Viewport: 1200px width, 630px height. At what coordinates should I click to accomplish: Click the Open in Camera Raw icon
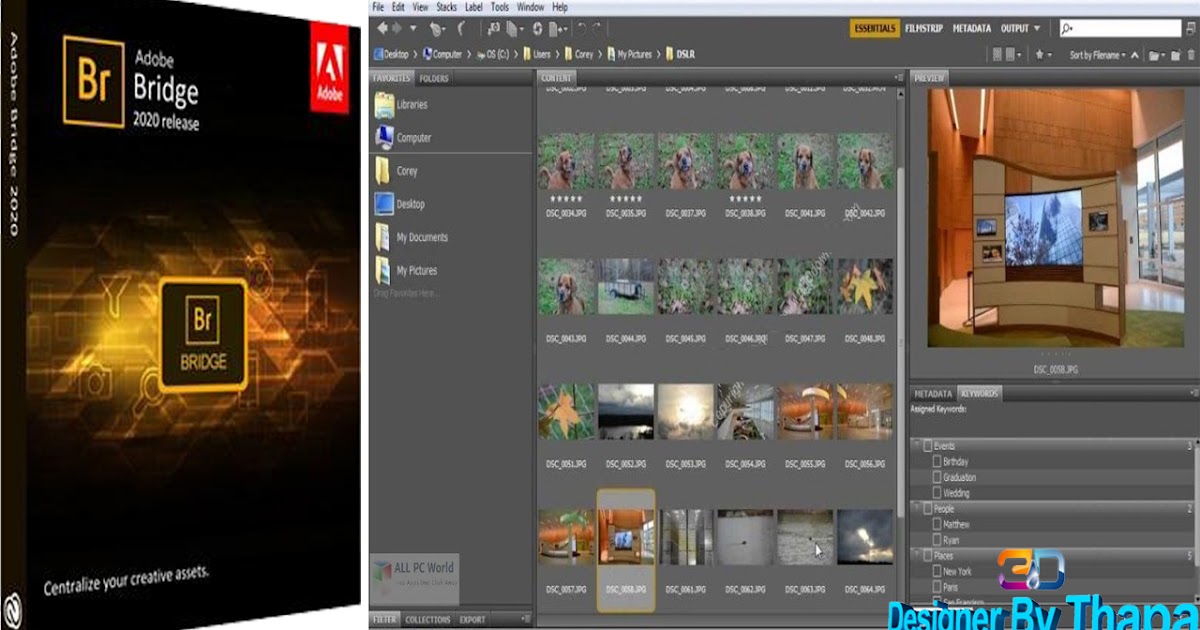(537, 28)
